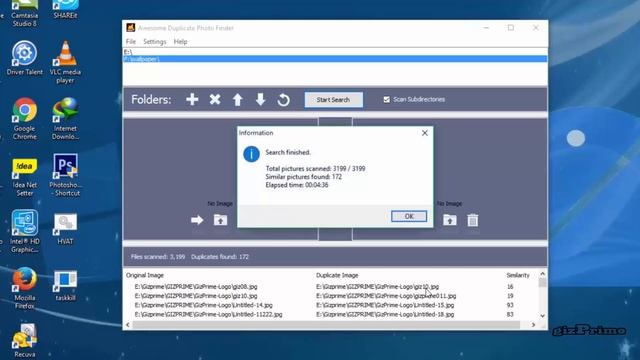Open the Settings menu
The width and height of the screenshot is (640, 360).
(154, 42)
